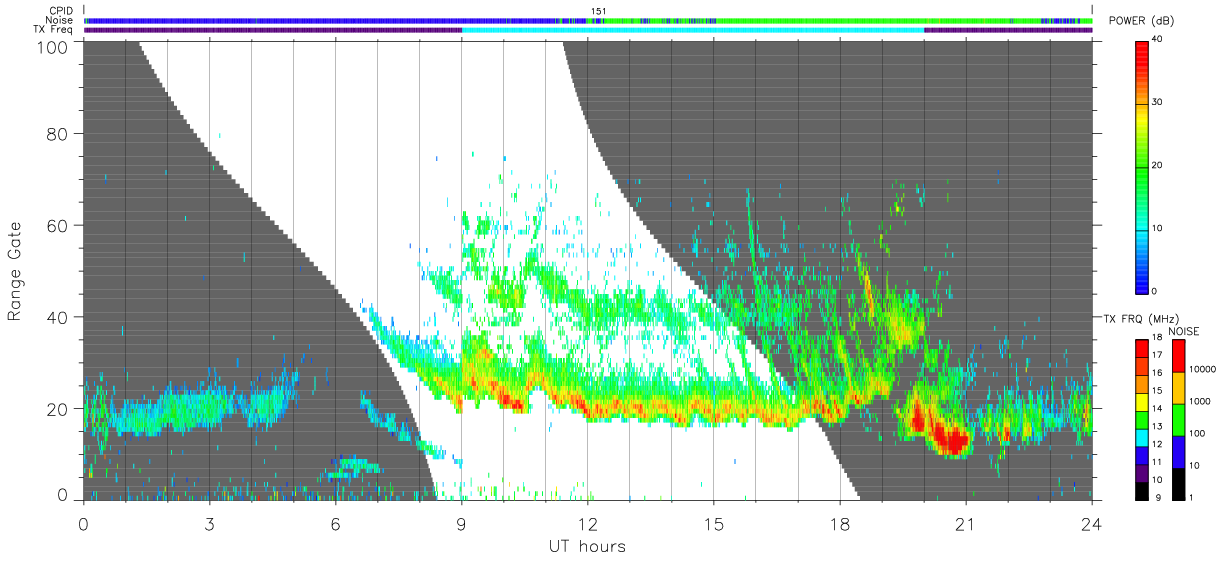Click the CPID label at top
The width and height of the screenshot is (1228, 567).
59,11
